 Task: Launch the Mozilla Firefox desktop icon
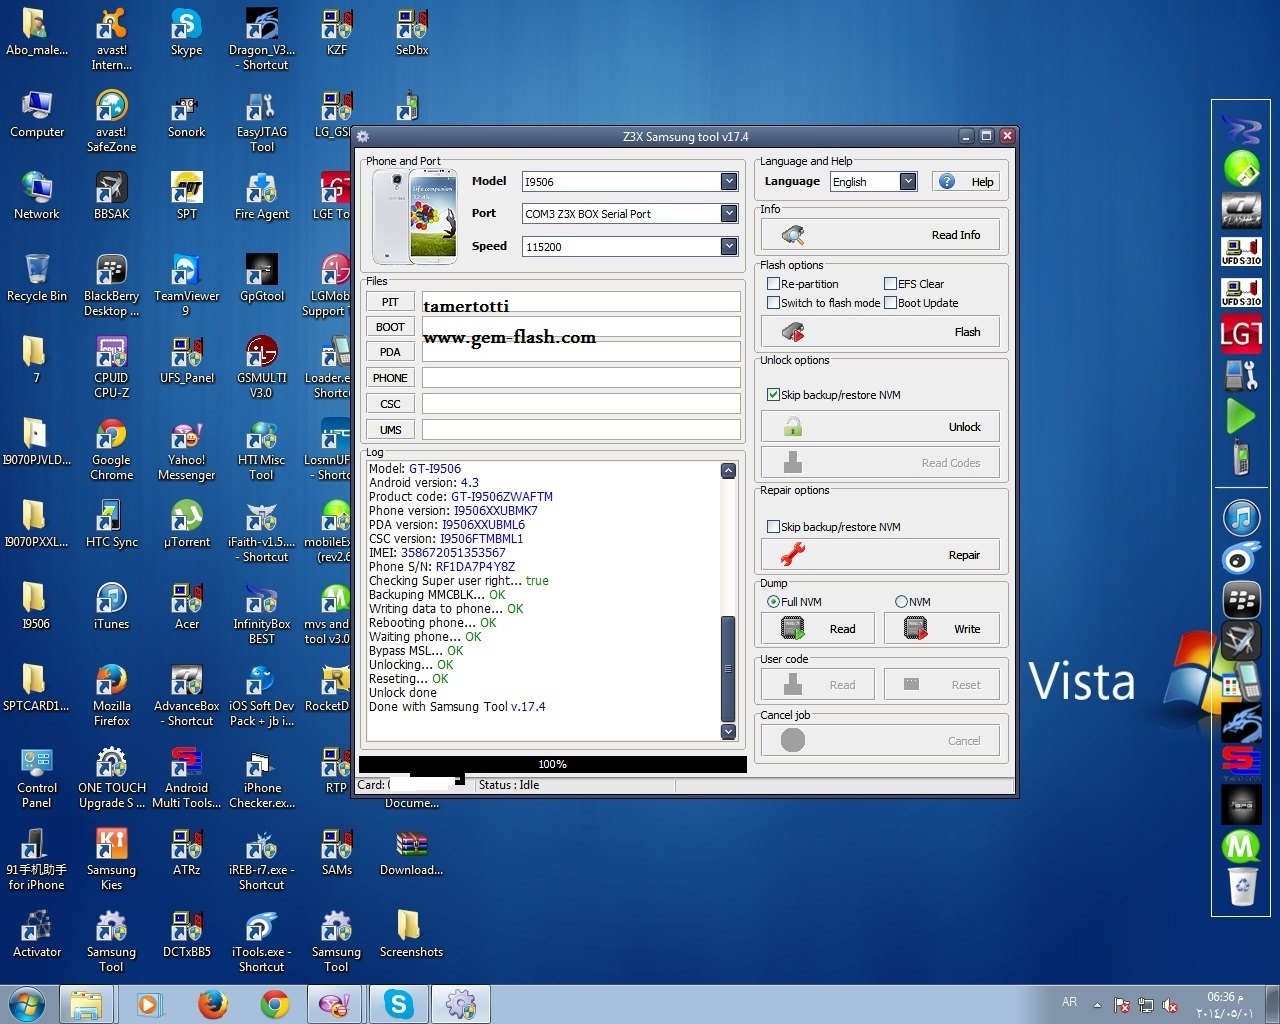coord(111,695)
